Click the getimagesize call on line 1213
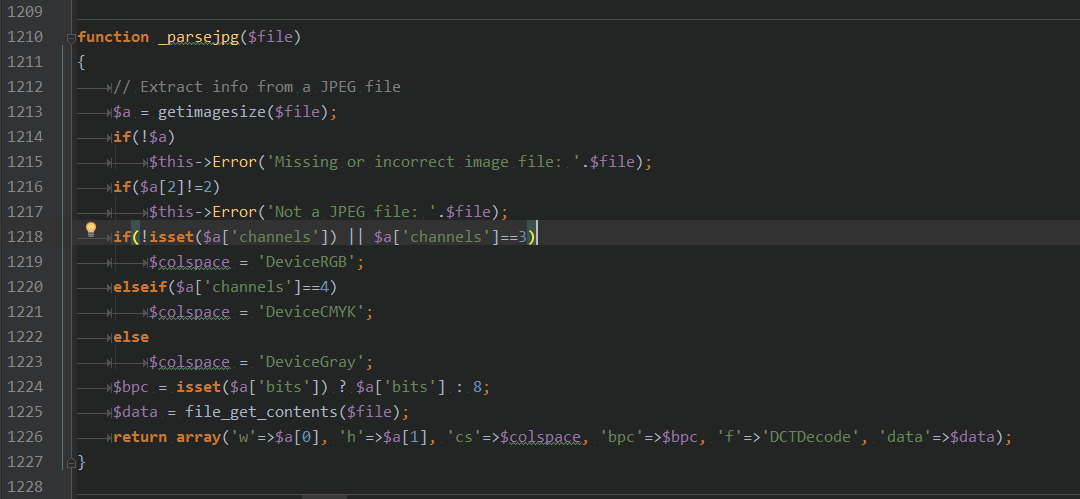 click(211, 112)
